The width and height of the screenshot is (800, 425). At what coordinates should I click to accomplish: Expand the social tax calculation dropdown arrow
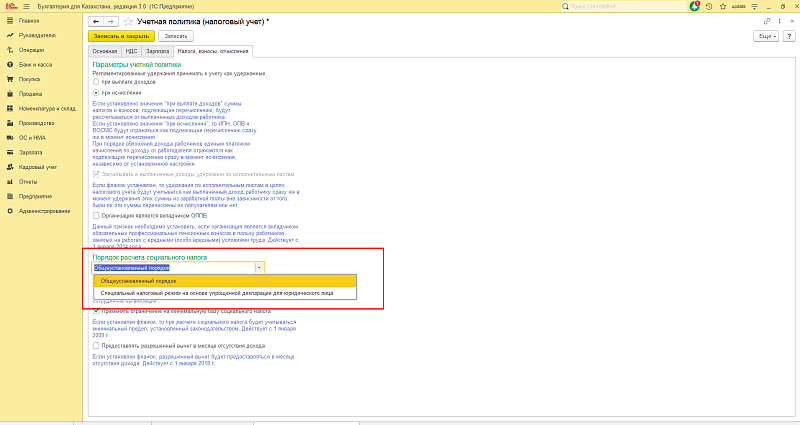260,268
